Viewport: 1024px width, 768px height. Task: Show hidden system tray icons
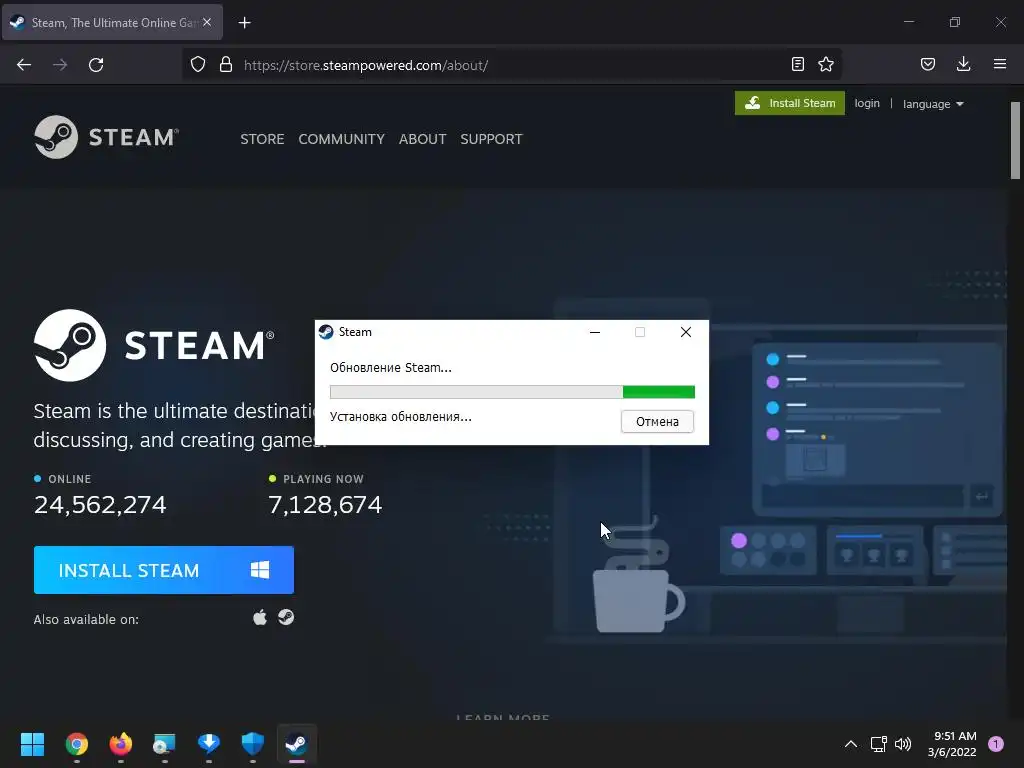(850, 744)
